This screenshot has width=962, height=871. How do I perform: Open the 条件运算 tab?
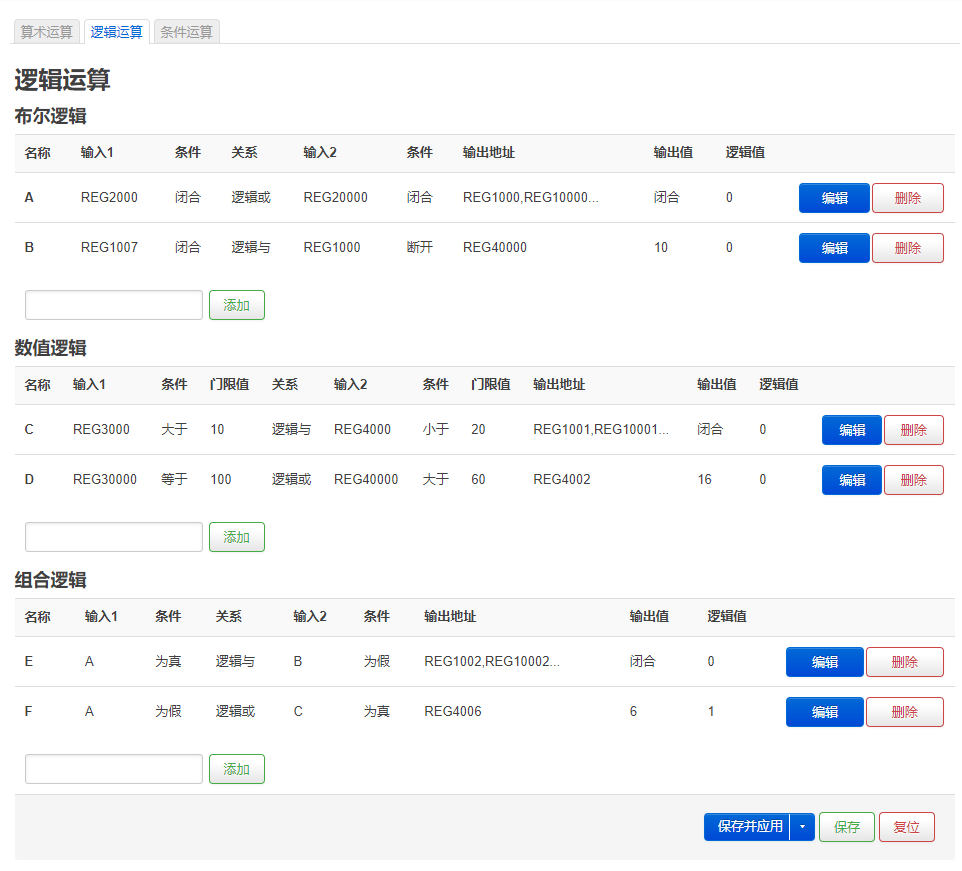(x=187, y=32)
